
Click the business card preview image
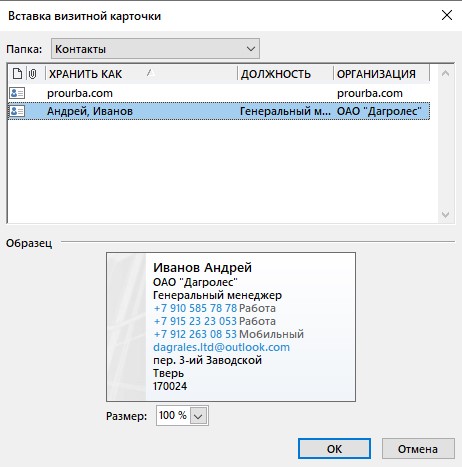click(231, 327)
